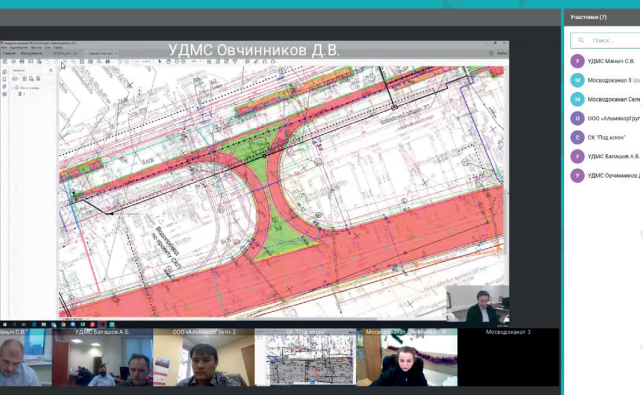Expand the zoom percentage dropdown

(197, 62)
